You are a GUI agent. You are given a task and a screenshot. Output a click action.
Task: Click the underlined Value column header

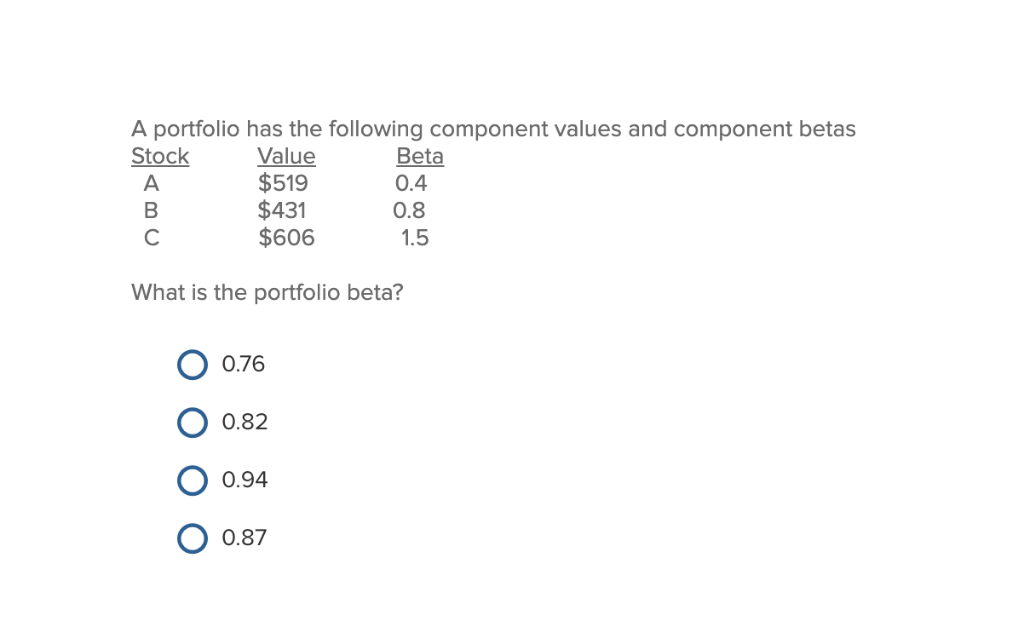coord(286,157)
